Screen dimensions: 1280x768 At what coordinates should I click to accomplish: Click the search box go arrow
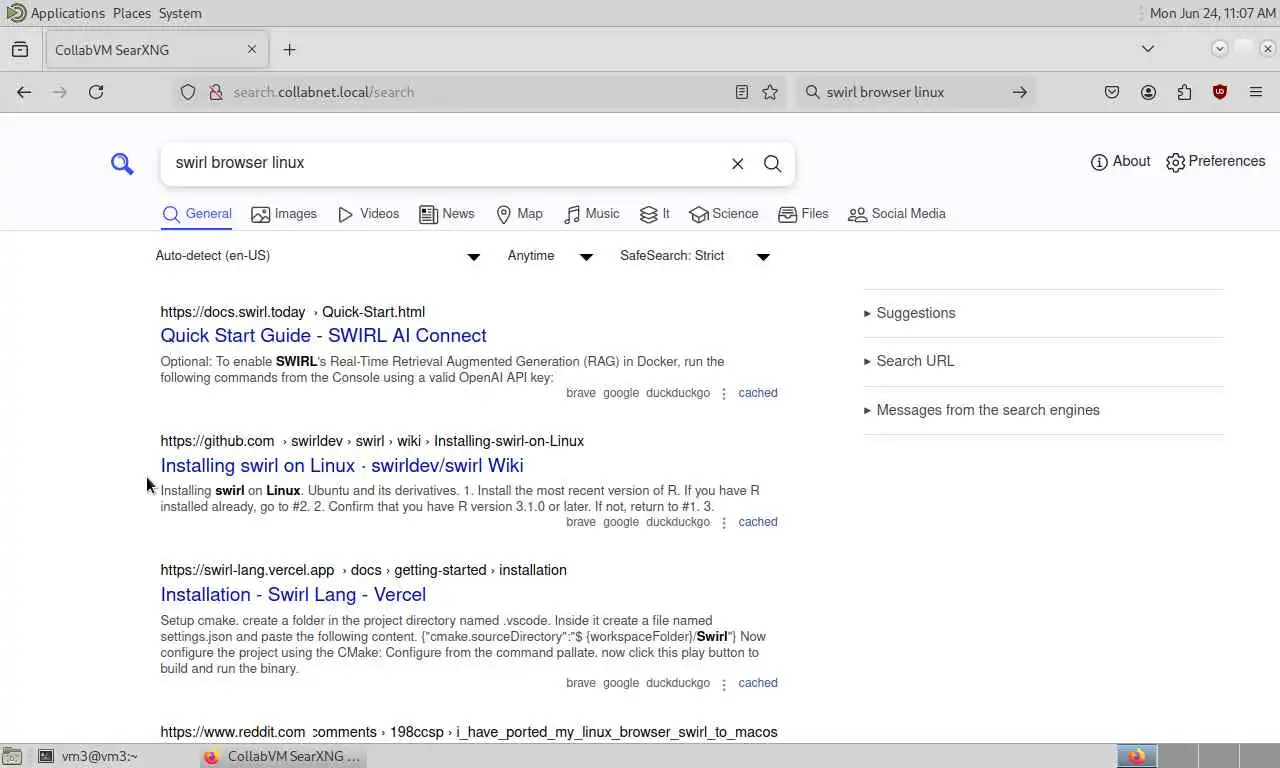pyautogui.click(x=1019, y=92)
